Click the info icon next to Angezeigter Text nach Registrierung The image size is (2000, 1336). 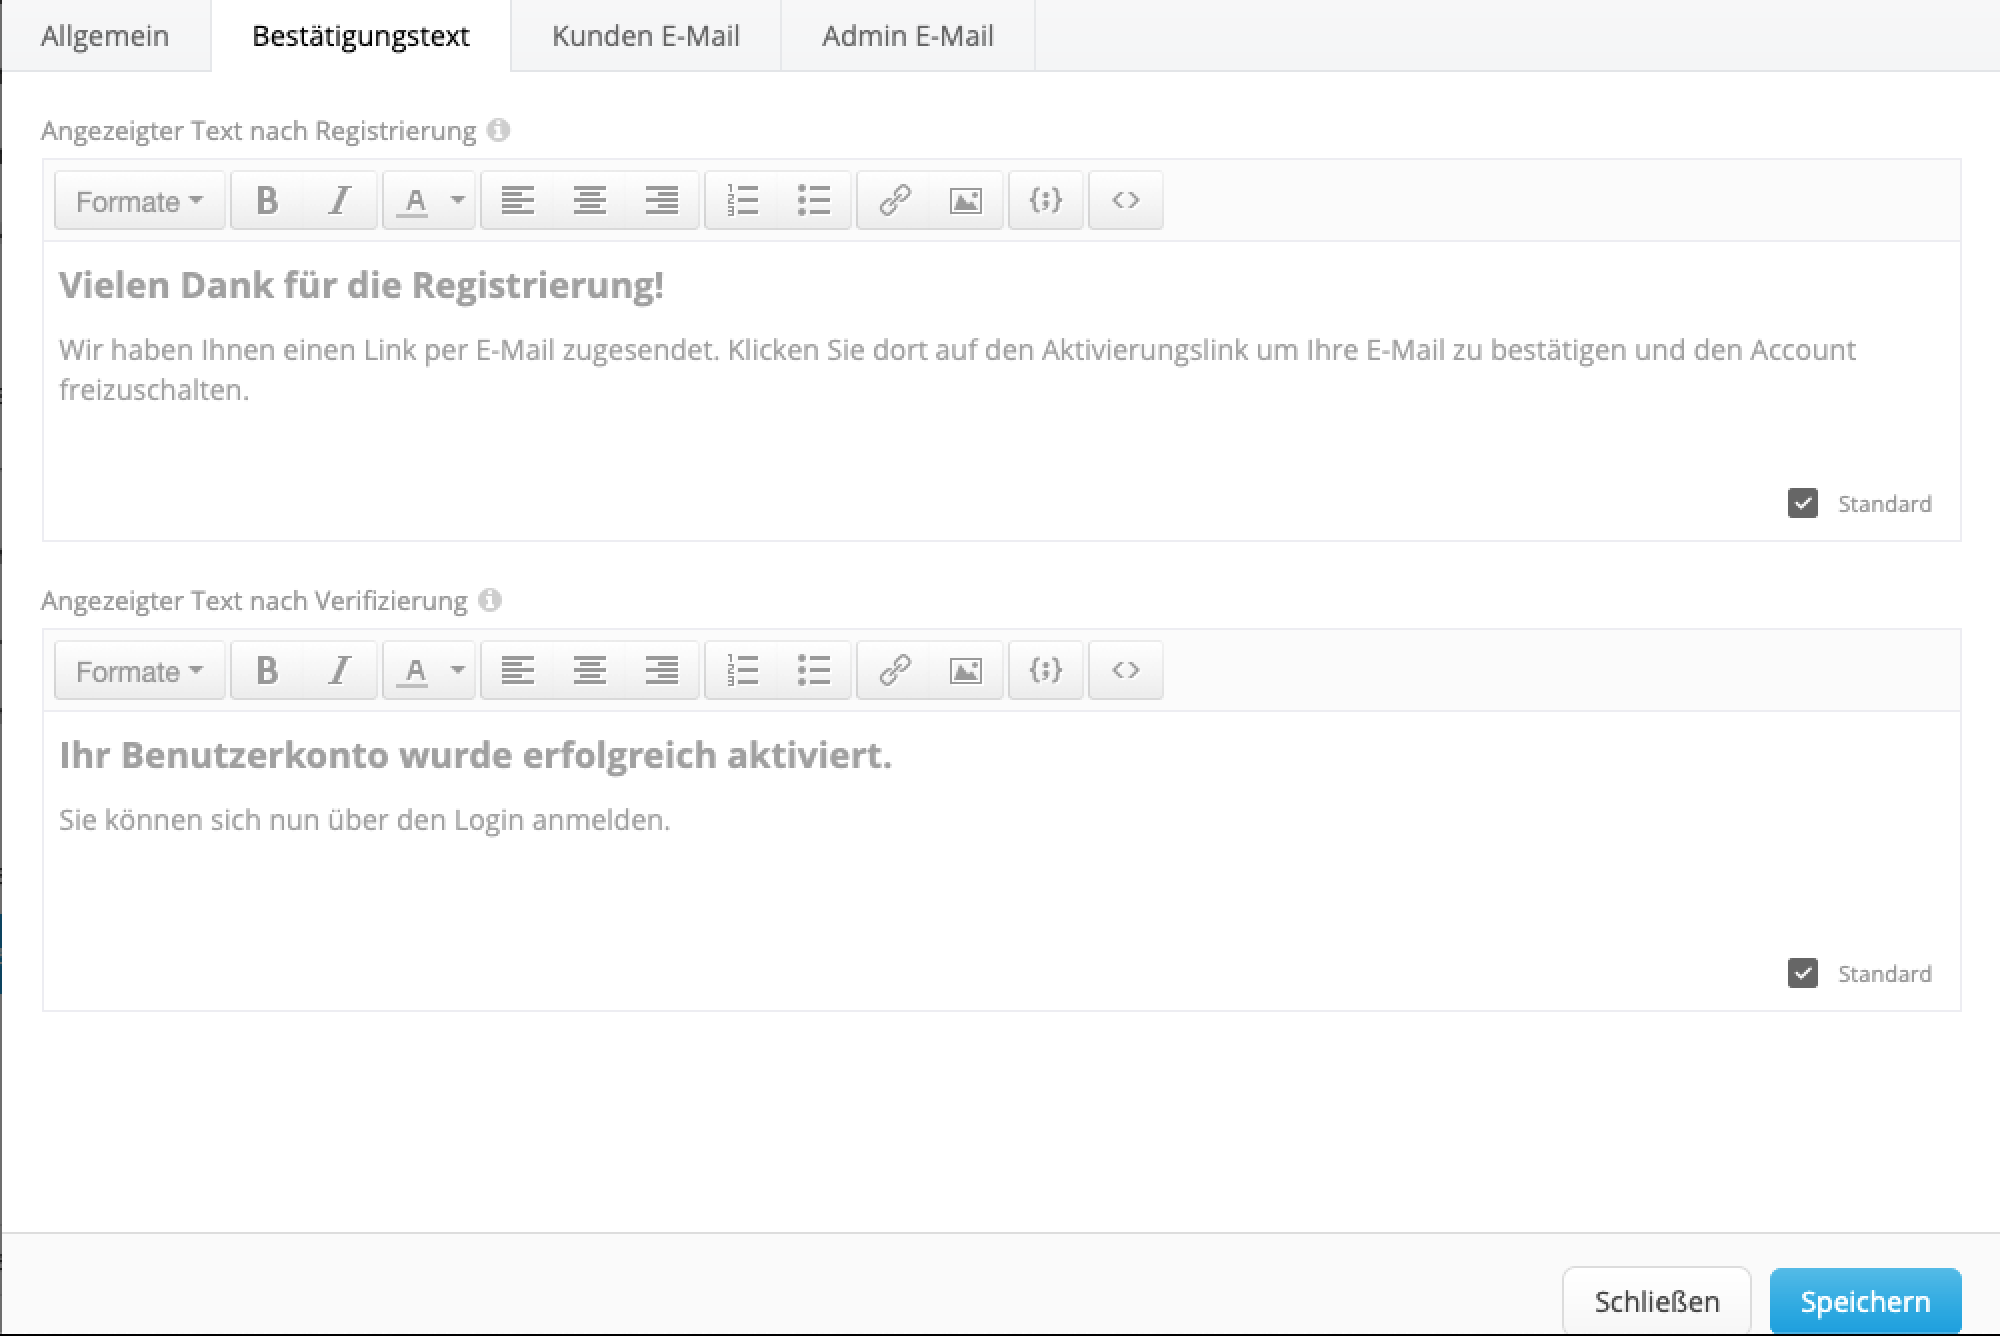(498, 130)
